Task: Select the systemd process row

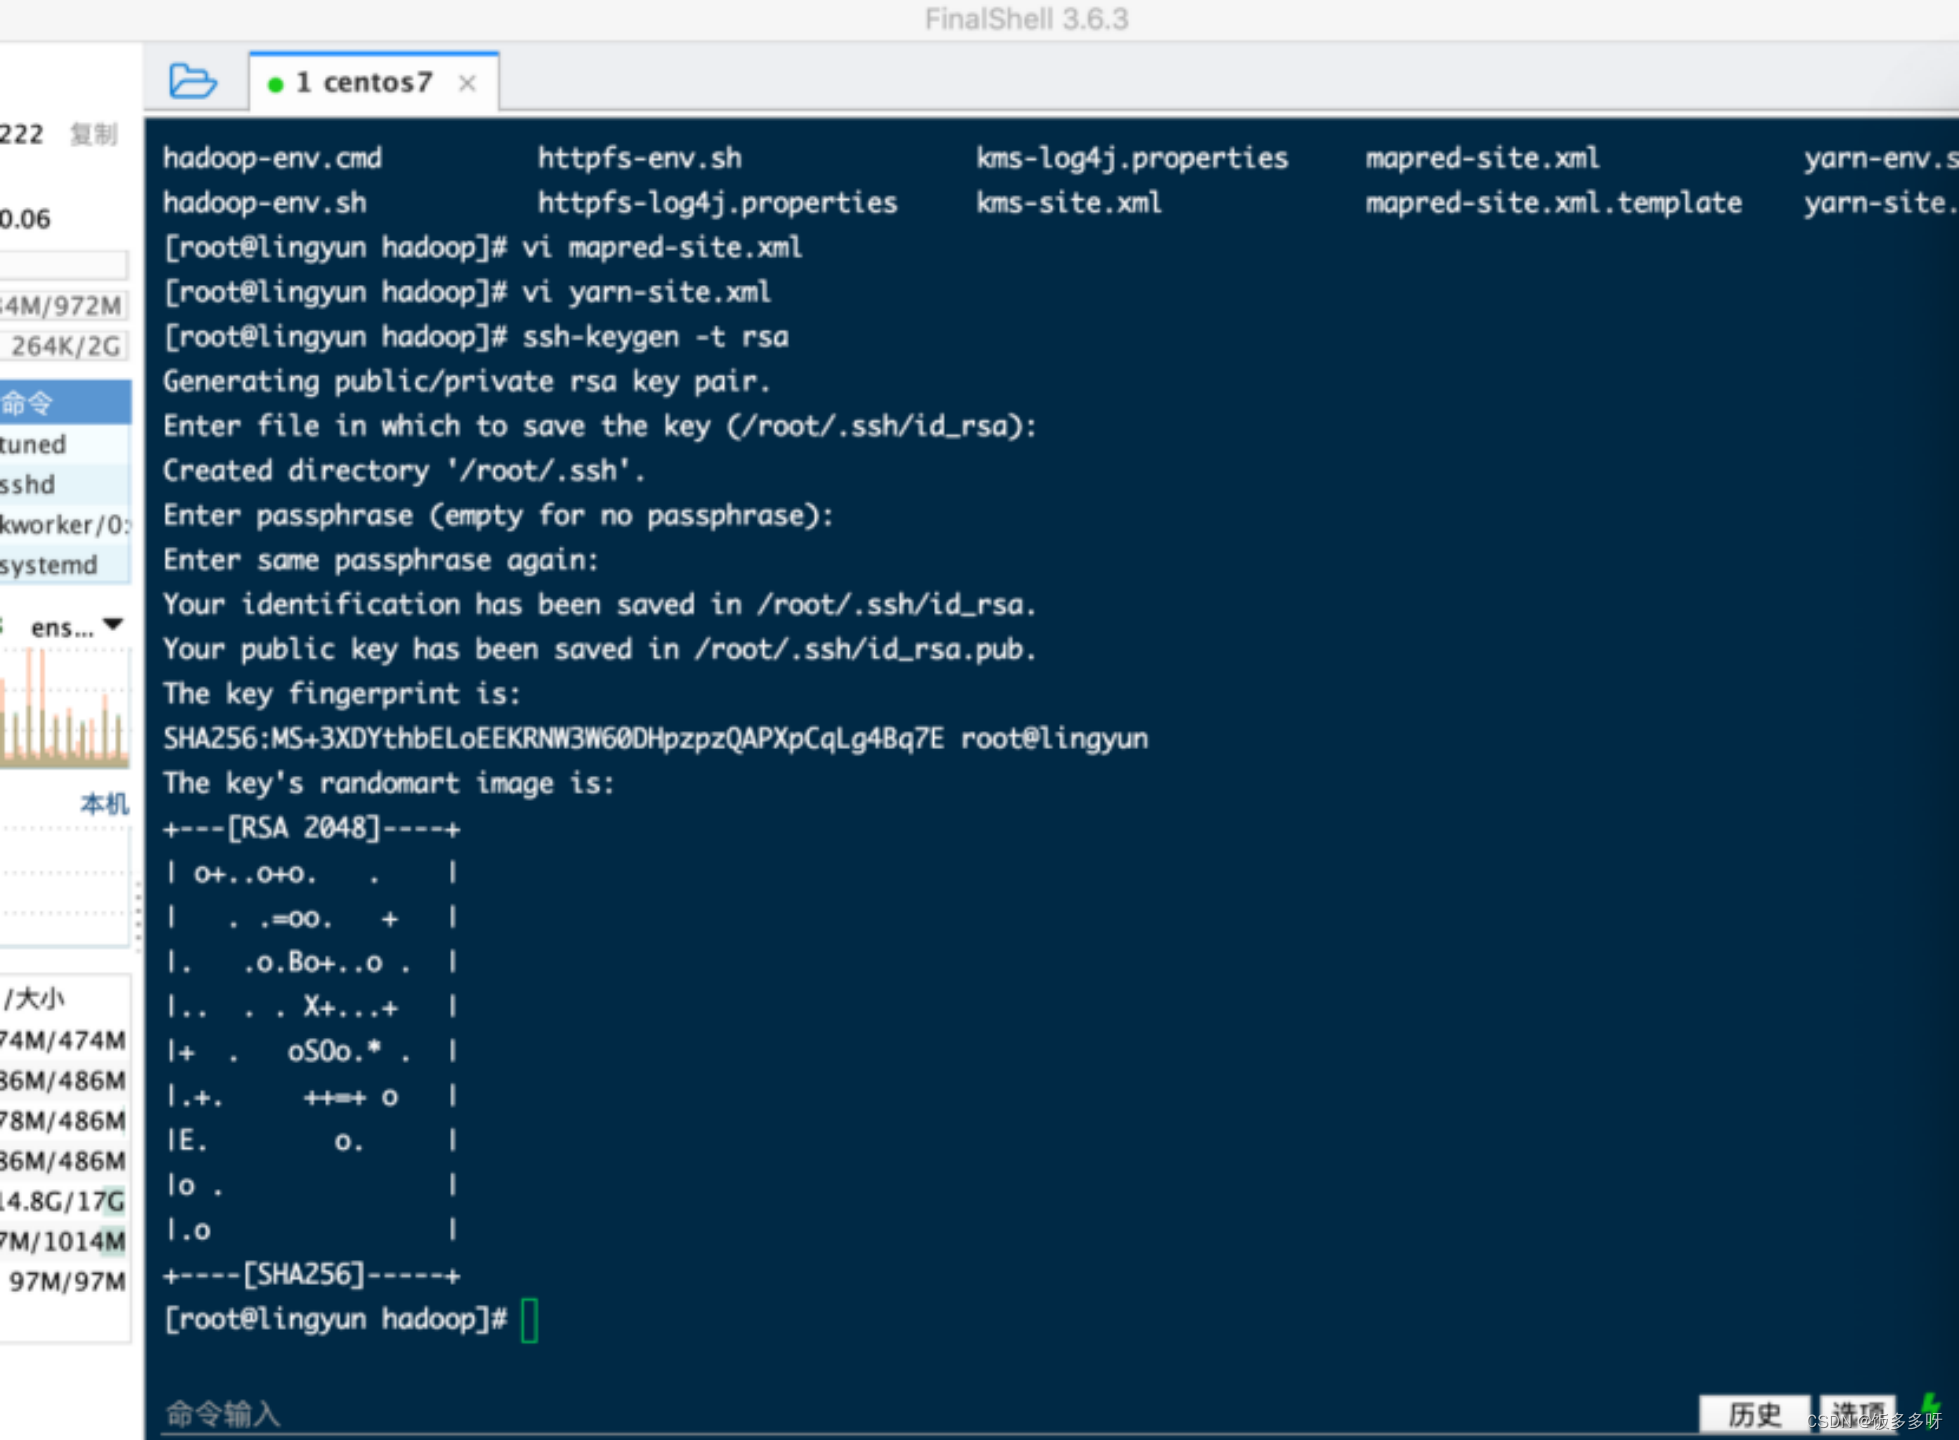Action: click(65, 565)
